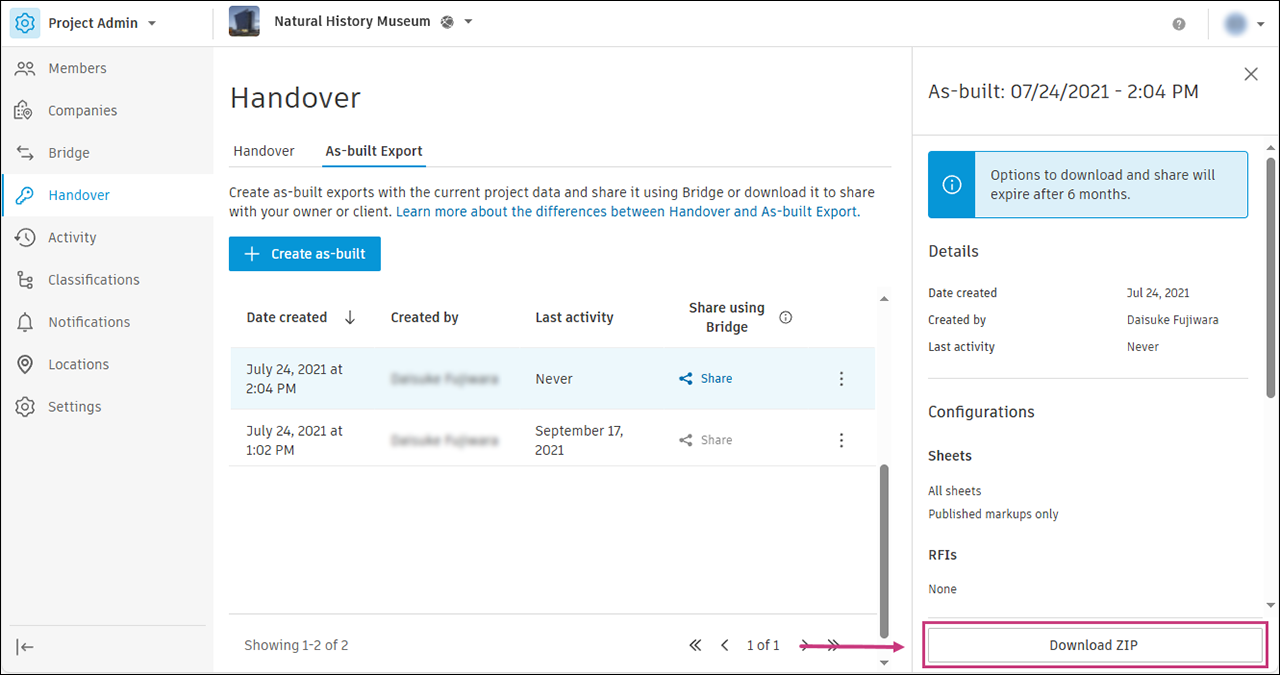Close the As-built details panel
The height and width of the screenshot is (675, 1280).
(x=1250, y=74)
